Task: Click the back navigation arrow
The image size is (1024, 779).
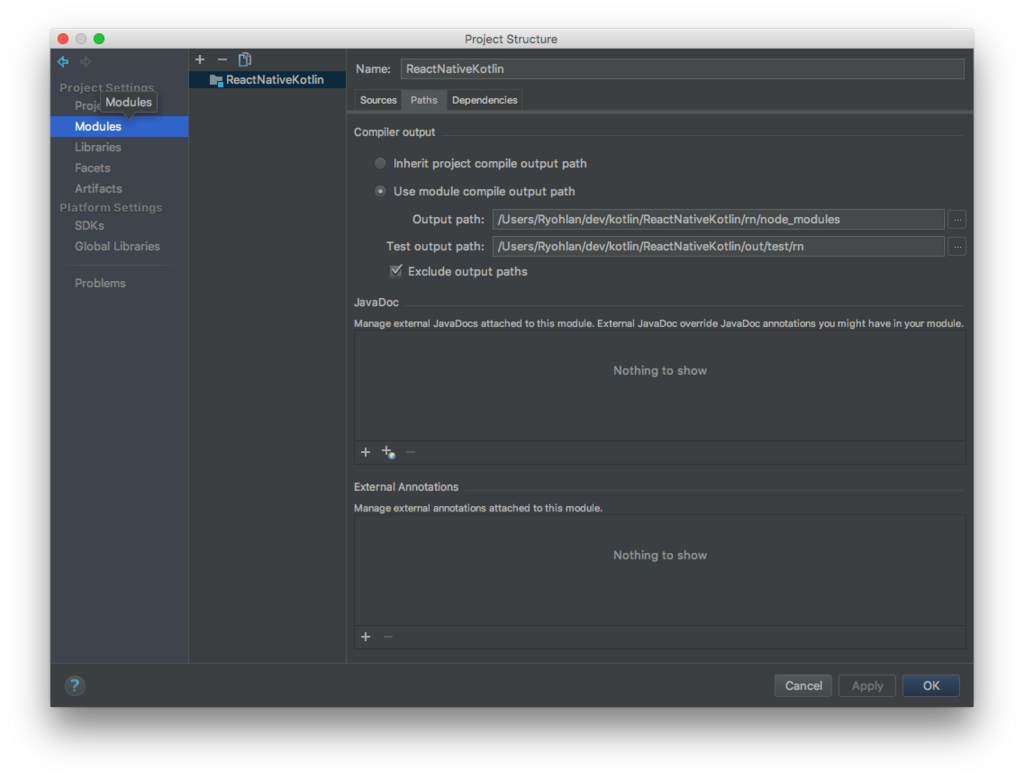Action: [x=63, y=61]
